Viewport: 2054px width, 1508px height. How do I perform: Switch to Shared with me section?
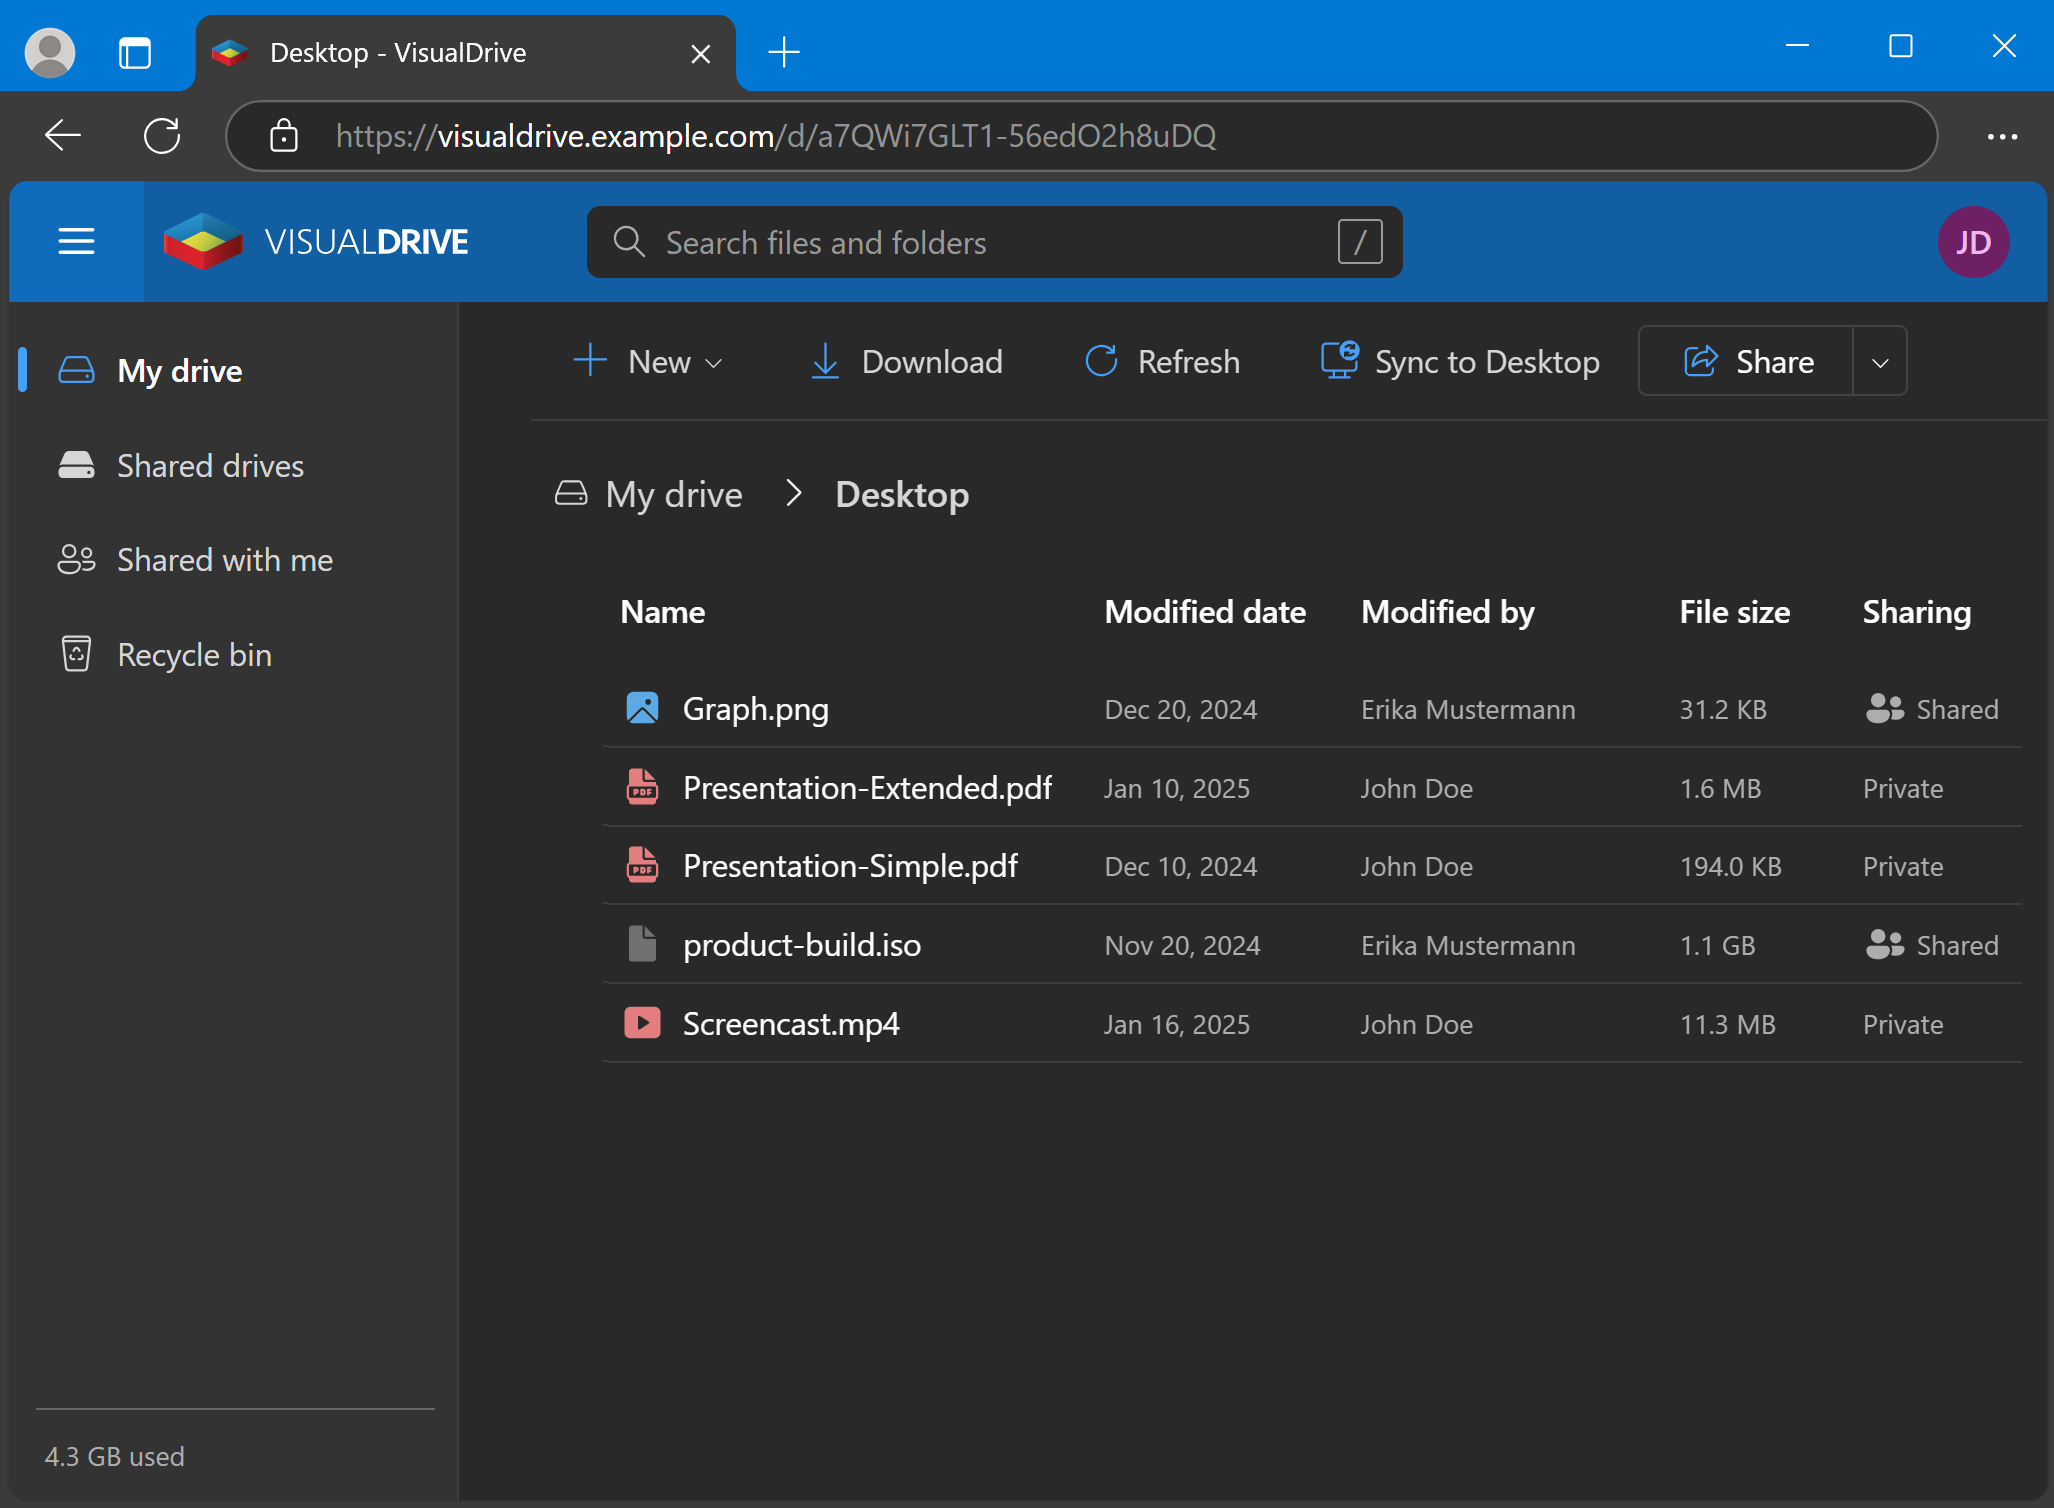[224, 559]
